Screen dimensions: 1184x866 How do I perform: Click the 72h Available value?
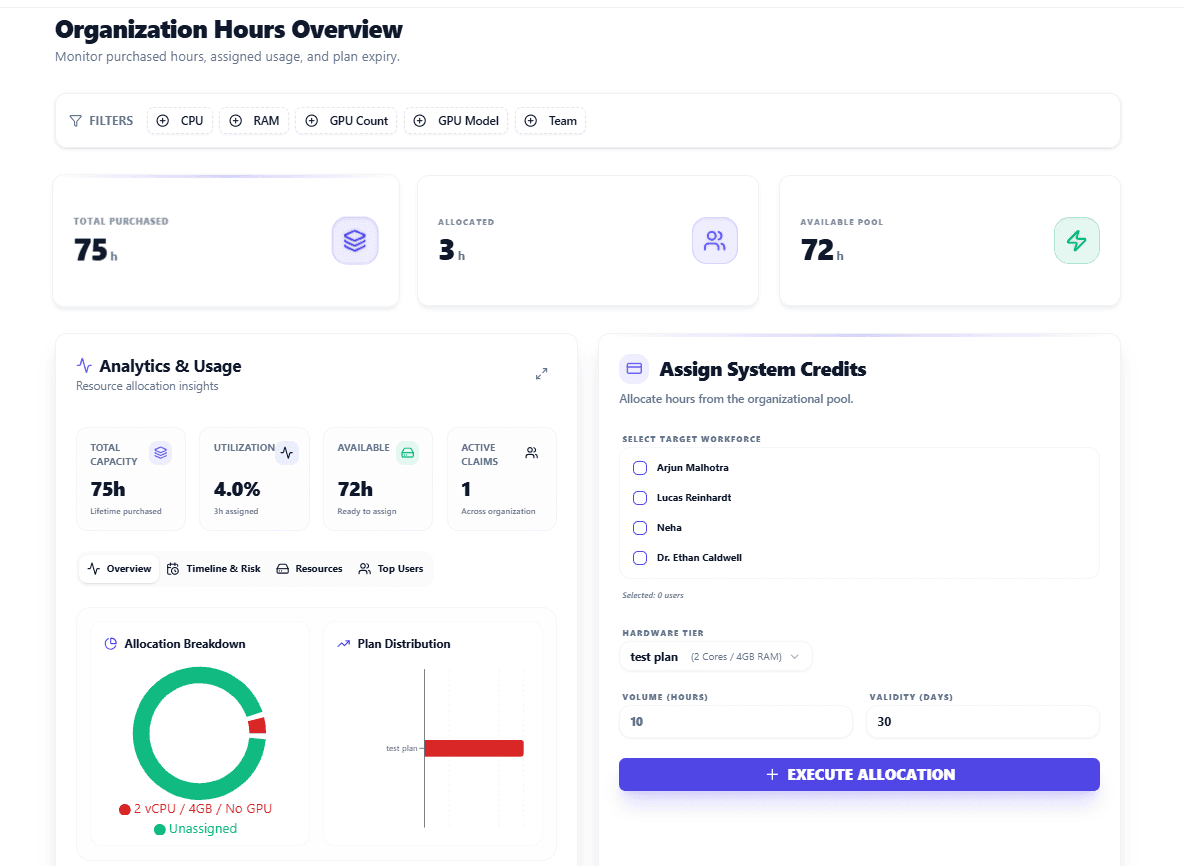[x=355, y=489]
